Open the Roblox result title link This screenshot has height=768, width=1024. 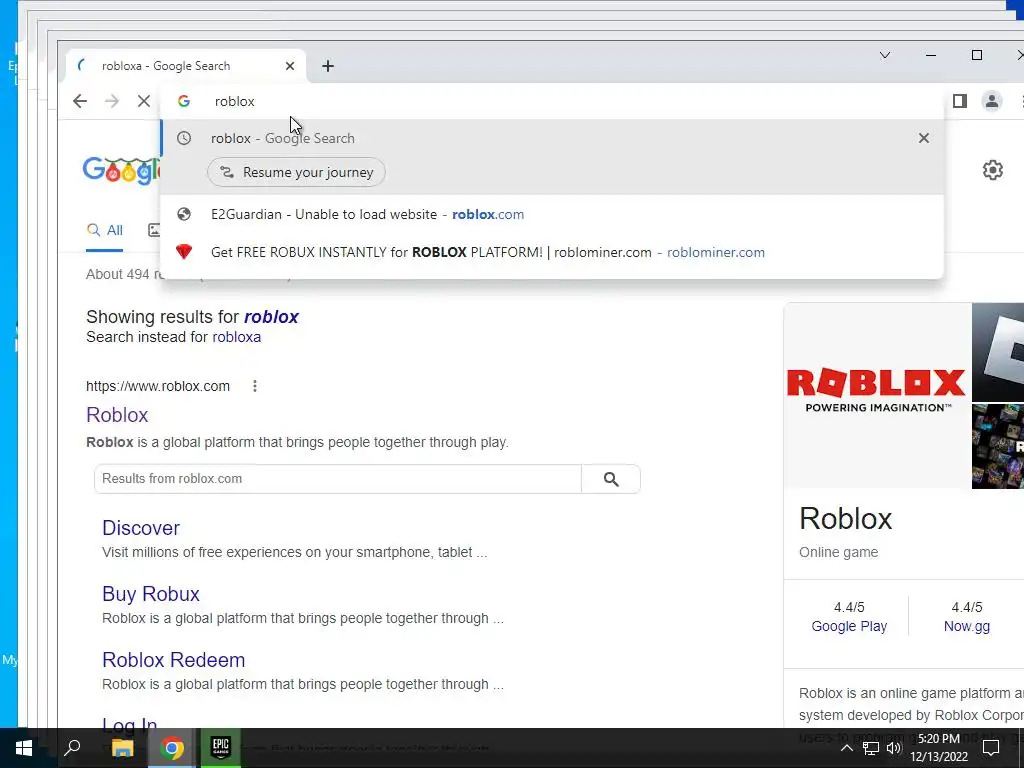pyautogui.click(x=117, y=415)
